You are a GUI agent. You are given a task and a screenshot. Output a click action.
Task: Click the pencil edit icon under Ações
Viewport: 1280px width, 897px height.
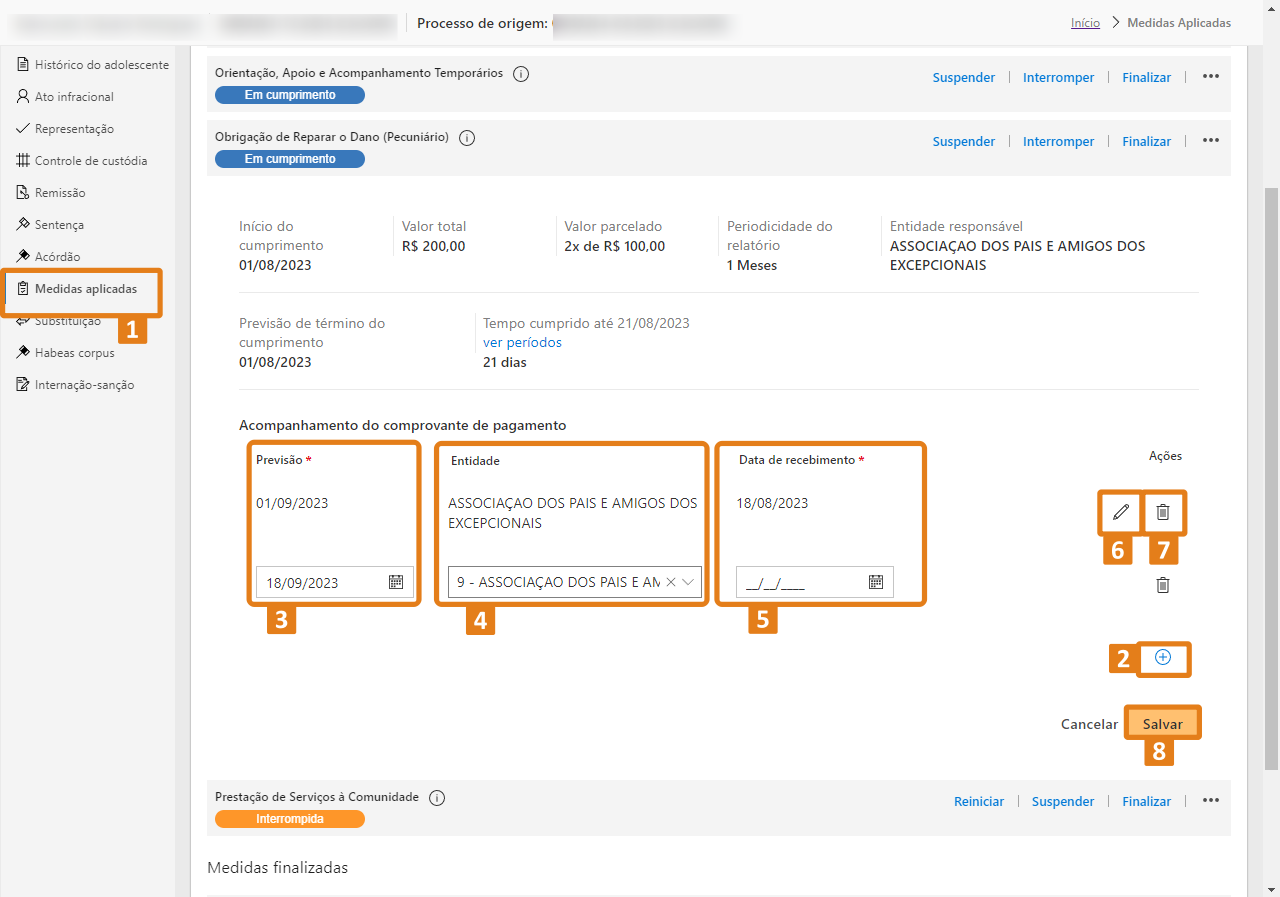point(1120,512)
